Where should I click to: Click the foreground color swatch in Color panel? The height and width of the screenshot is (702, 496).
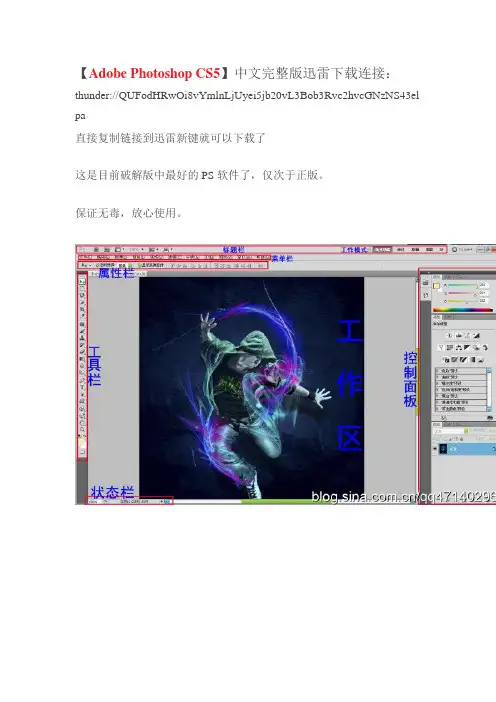pyautogui.click(x=436, y=286)
